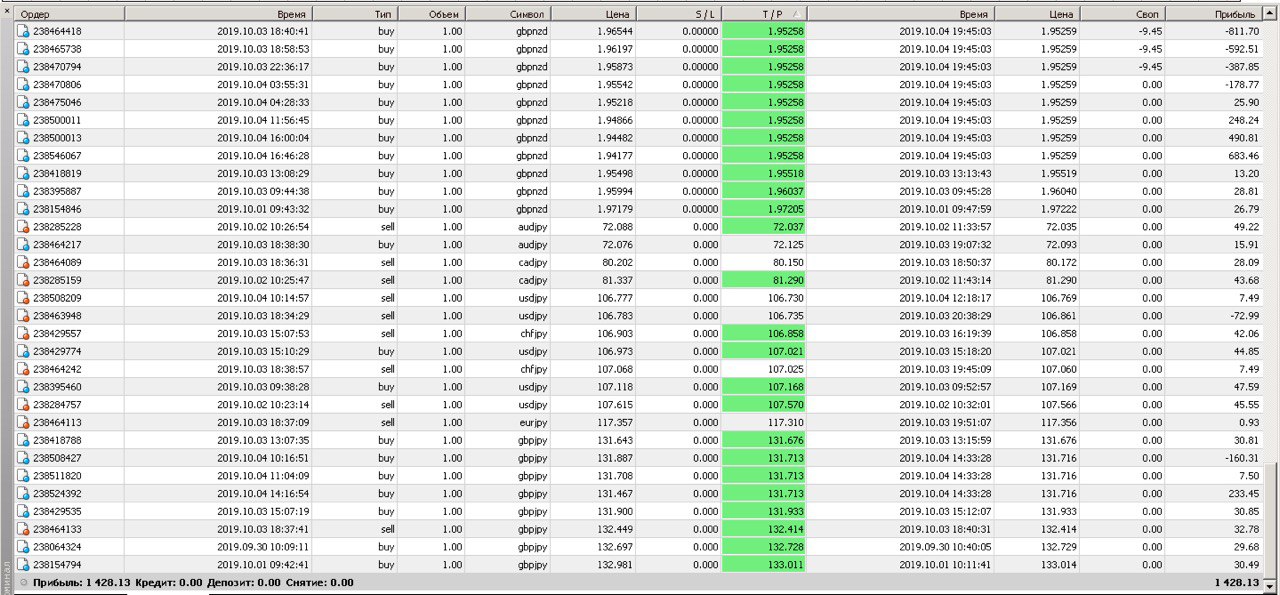
Task: Click the scrollbar down arrow
Action: 1271,584
